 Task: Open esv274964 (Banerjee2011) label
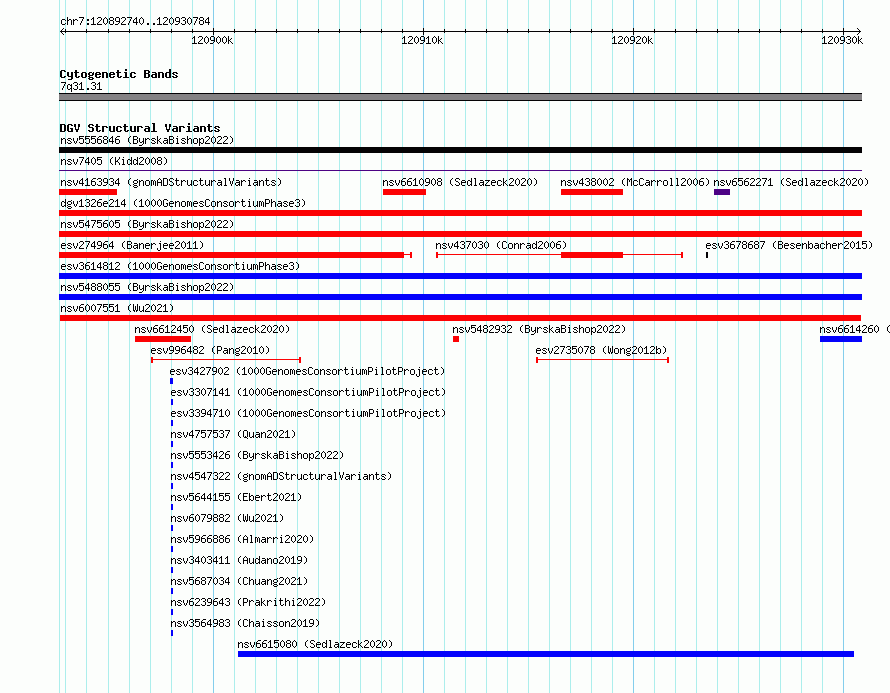[132, 245]
